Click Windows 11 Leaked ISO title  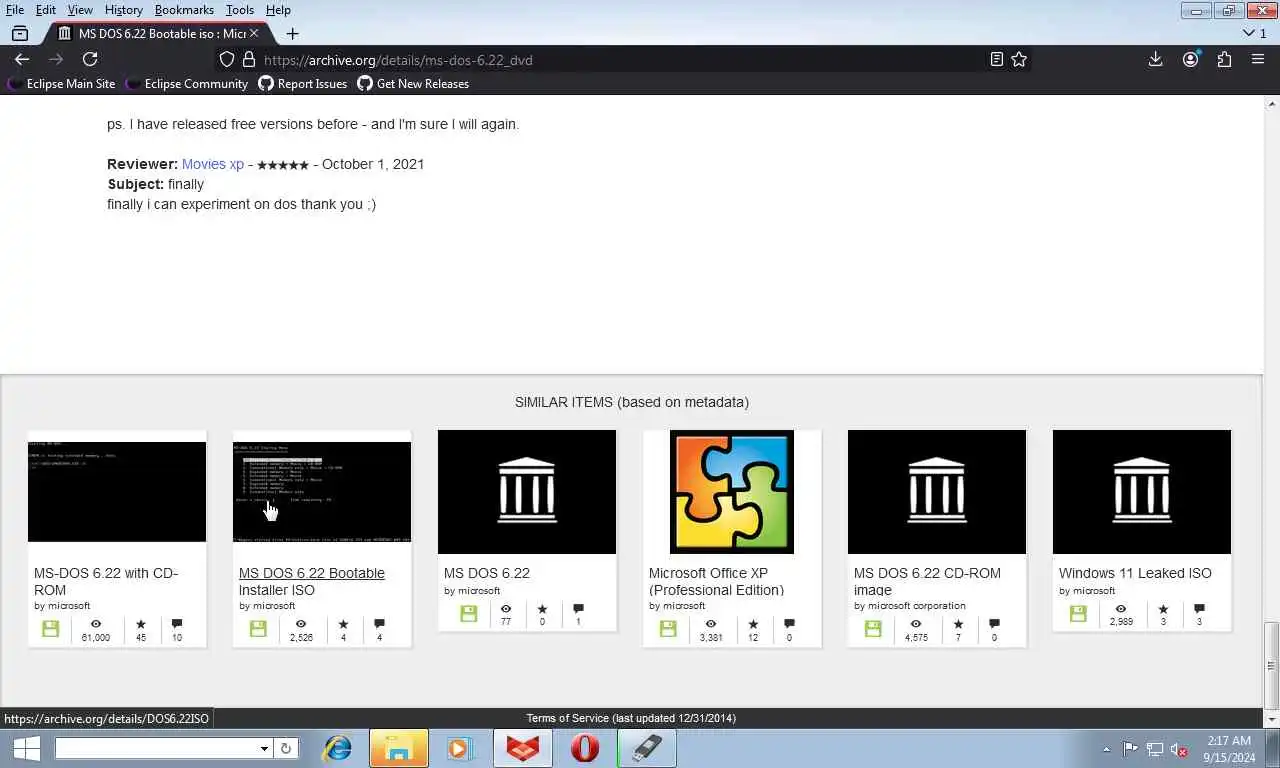(1135, 573)
